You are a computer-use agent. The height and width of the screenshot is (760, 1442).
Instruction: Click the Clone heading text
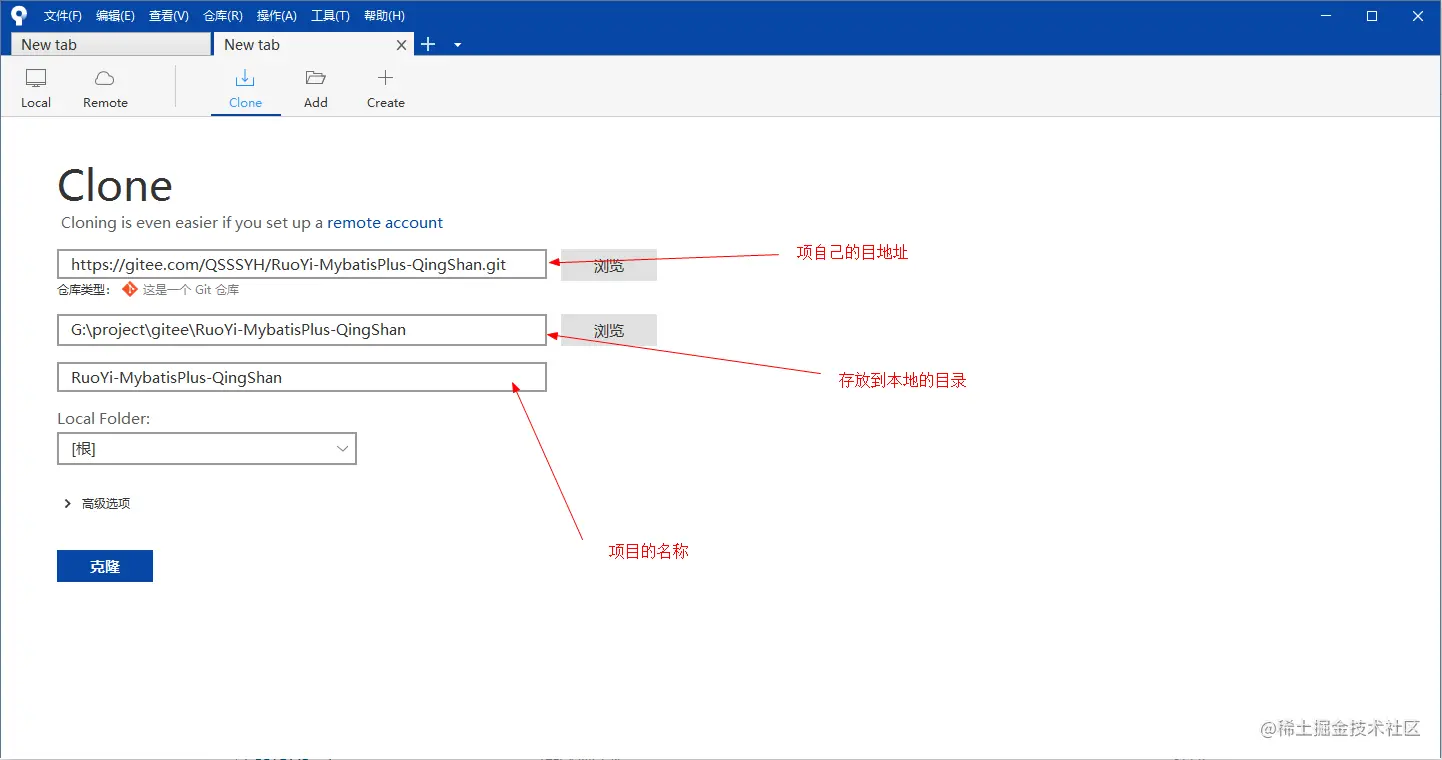[x=115, y=186]
